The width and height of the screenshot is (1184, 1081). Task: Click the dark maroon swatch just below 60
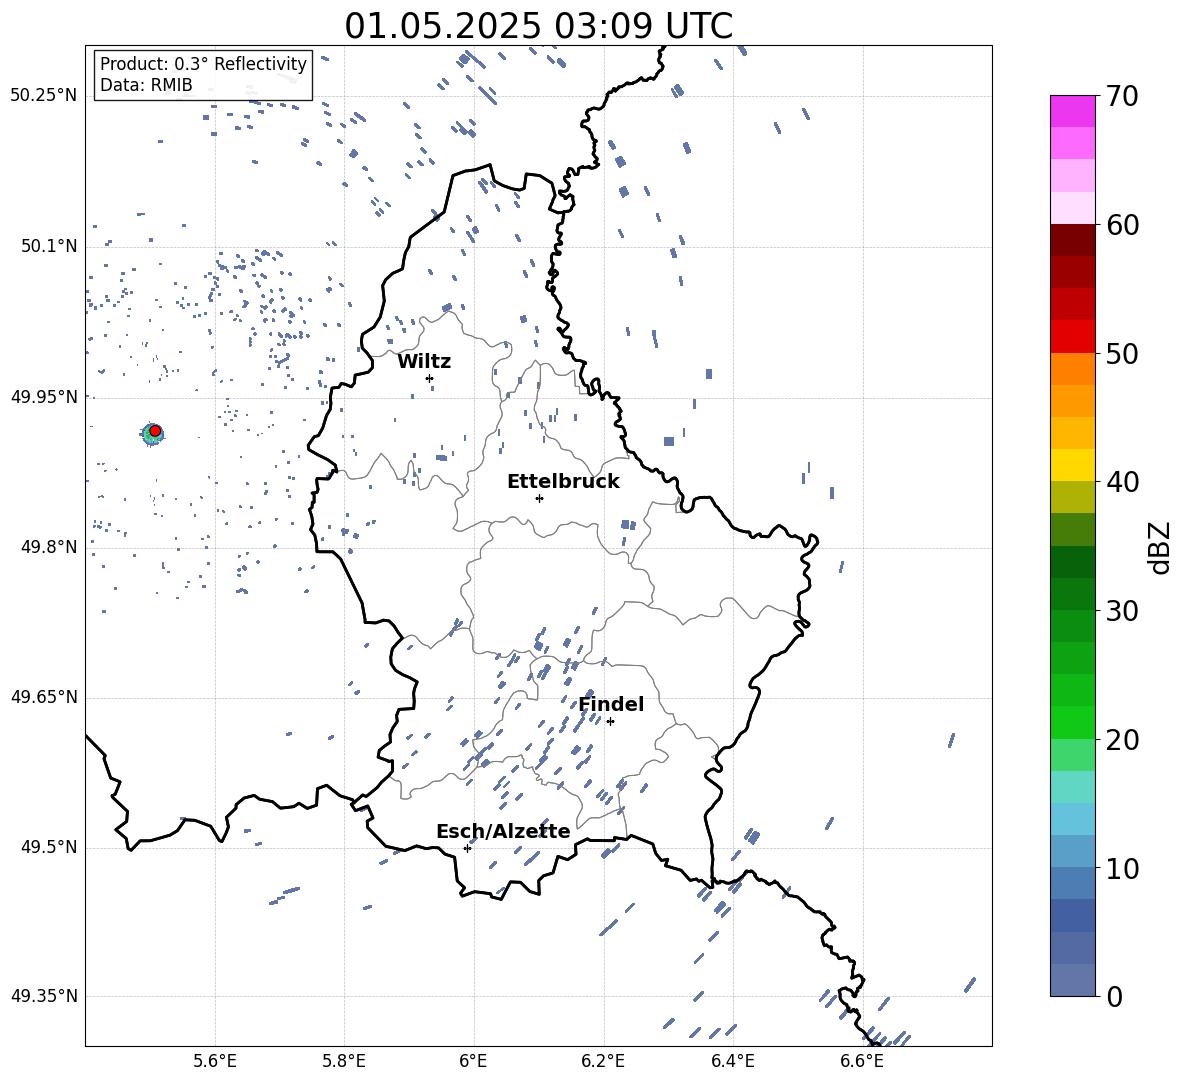(x=1072, y=240)
